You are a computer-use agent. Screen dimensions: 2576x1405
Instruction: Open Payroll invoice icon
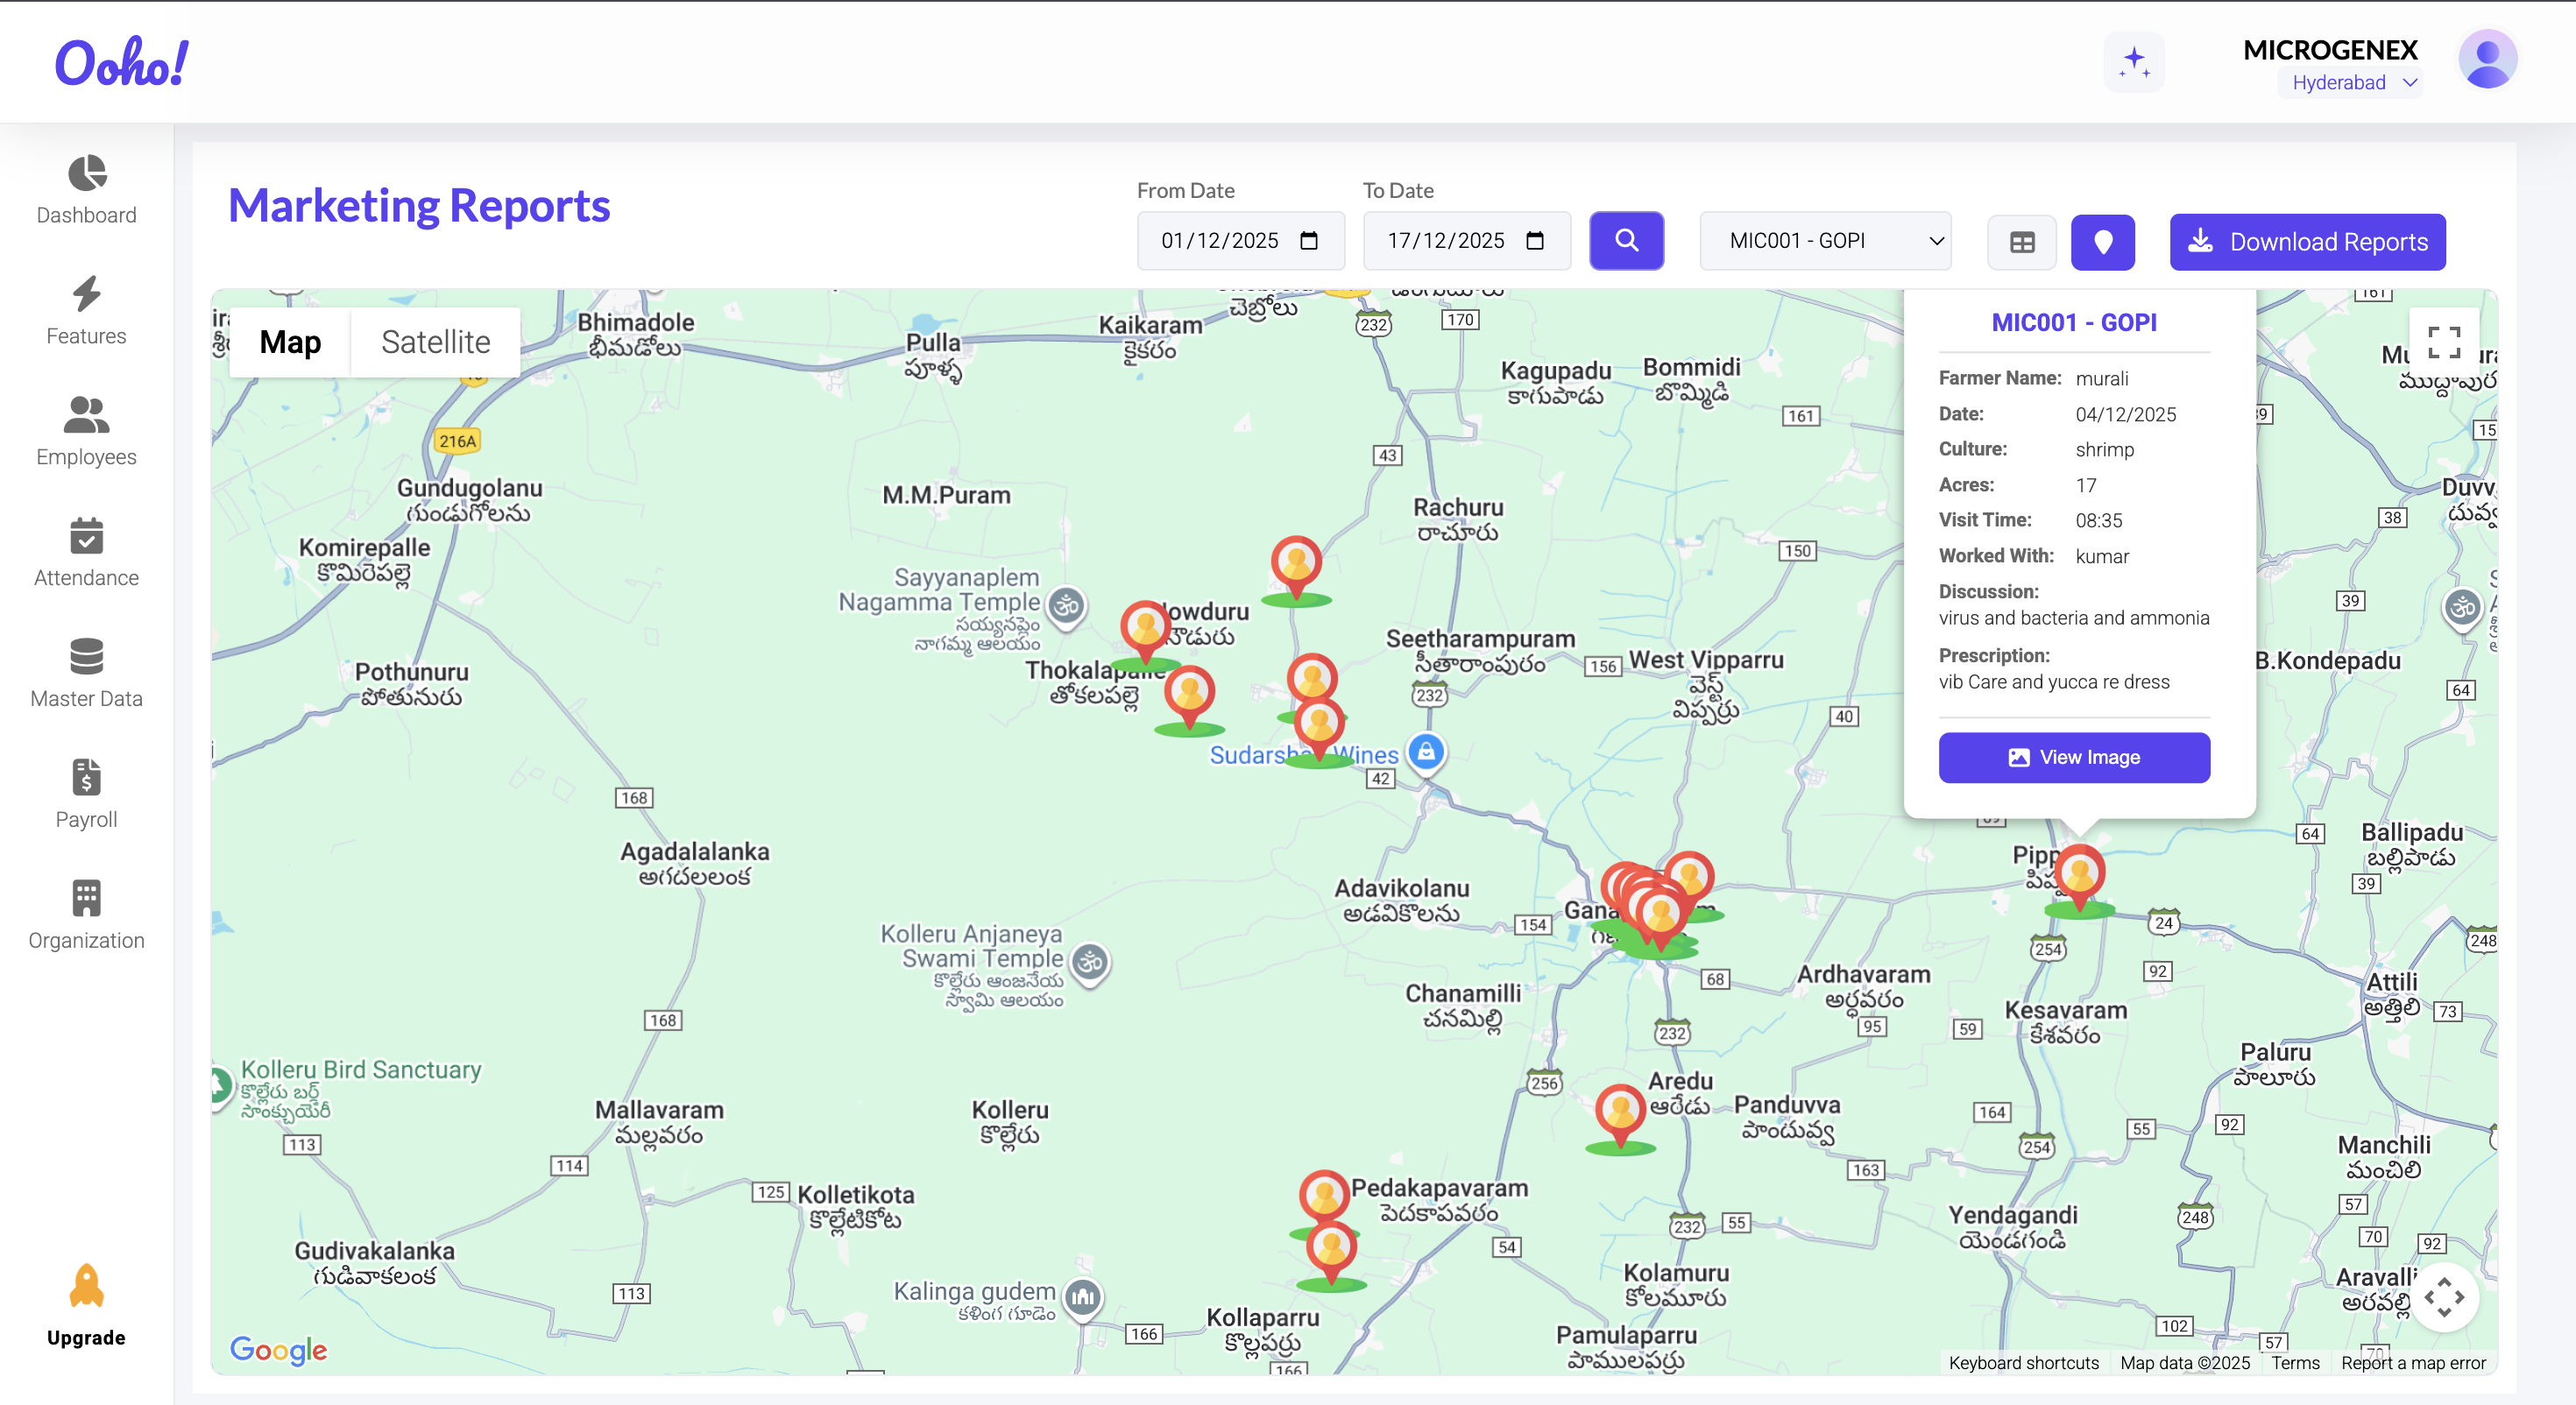pyautogui.click(x=87, y=778)
